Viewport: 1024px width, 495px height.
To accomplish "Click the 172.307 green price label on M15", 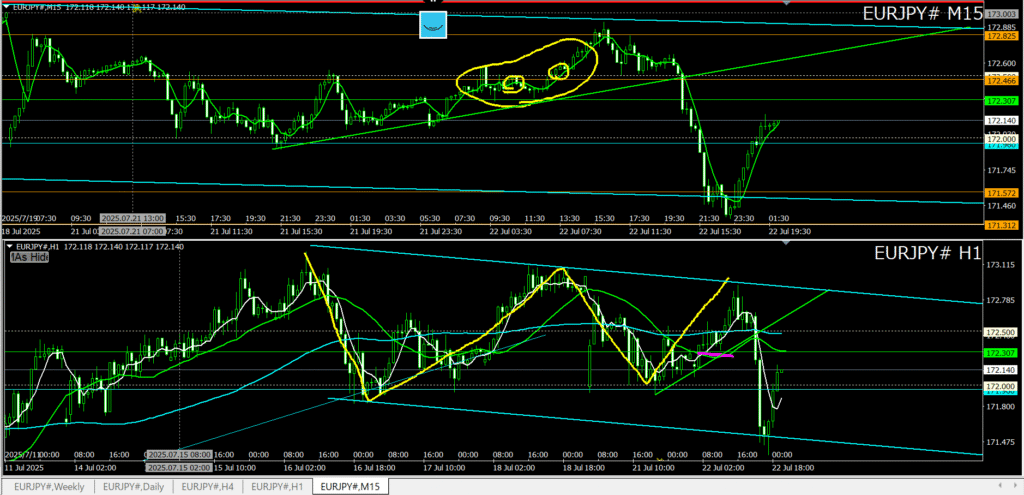I will click(1001, 101).
